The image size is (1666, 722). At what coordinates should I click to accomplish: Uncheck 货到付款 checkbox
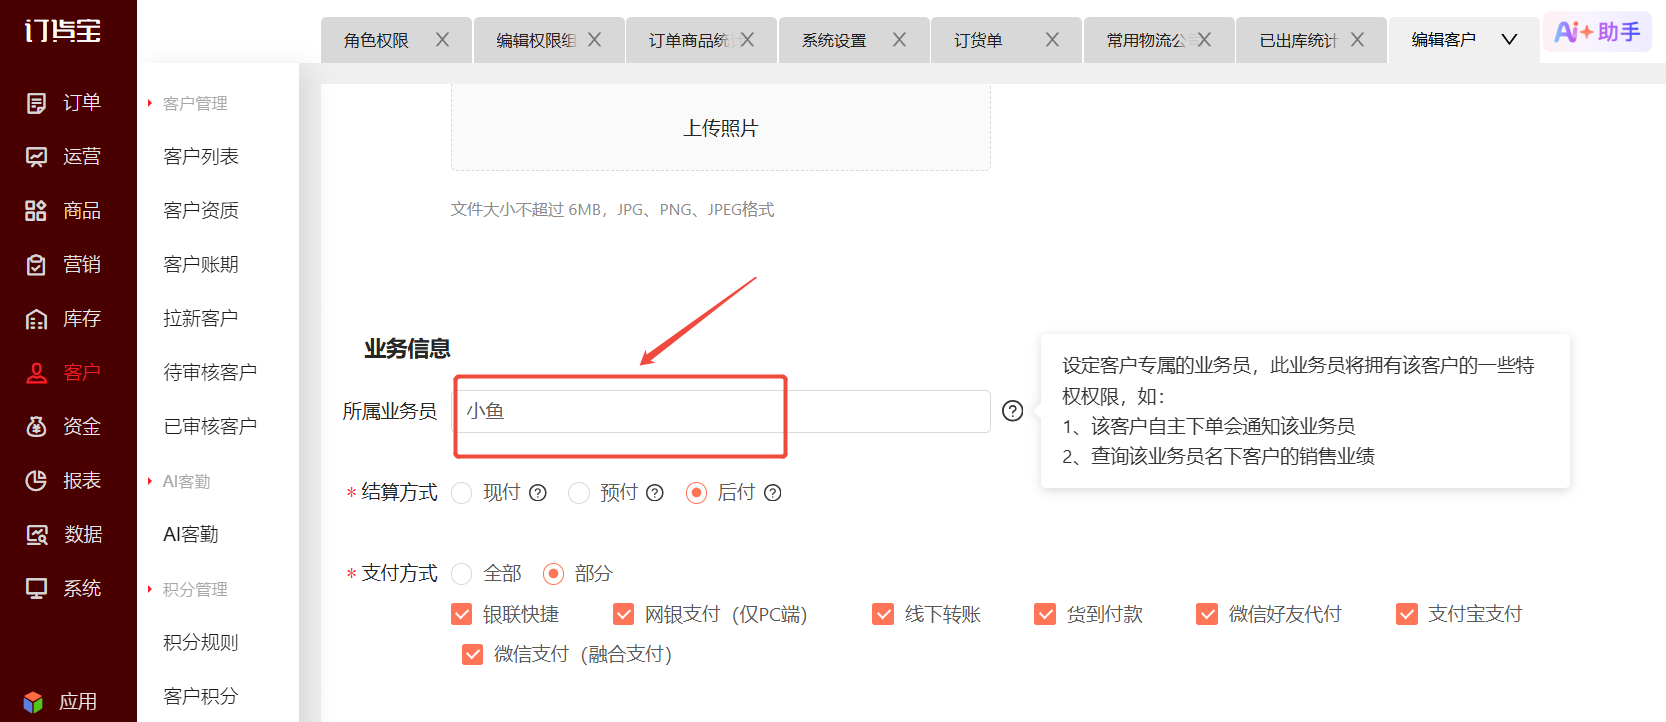tap(1045, 614)
